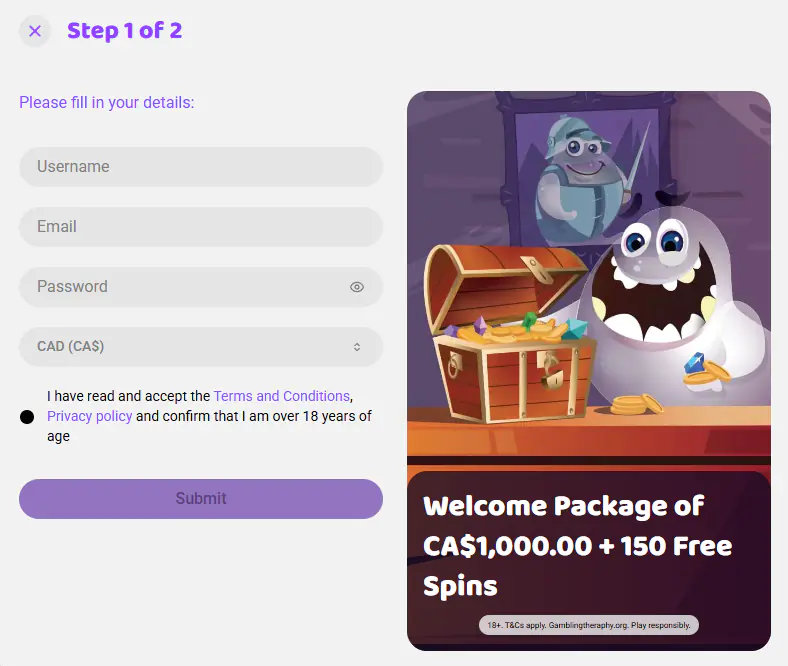This screenshot has height=666, width=788.
Task: Open the Privacy policy link
Action: click(x=89, y=416)
